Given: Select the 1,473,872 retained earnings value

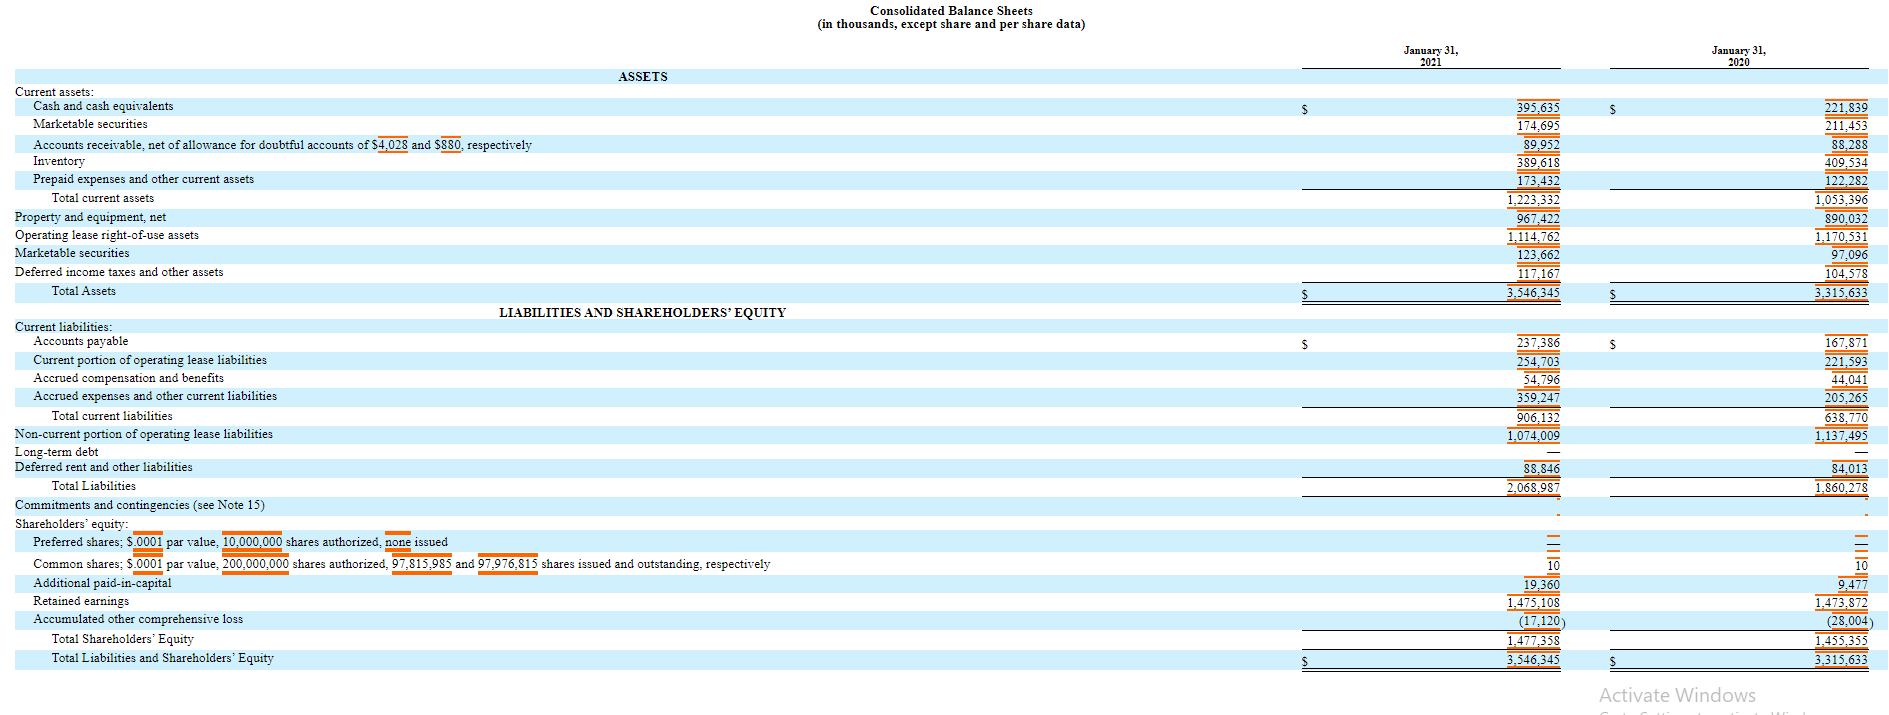Looking at the screenshot, I should [x=1841, y=603].
